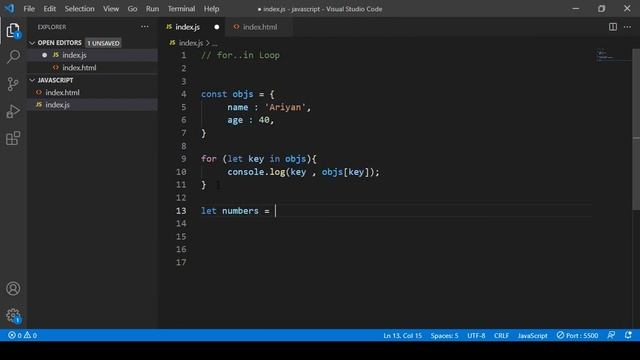640x360 pixels.
Task: Click the 1 UNSAVED badge
Action: [103, 43]
